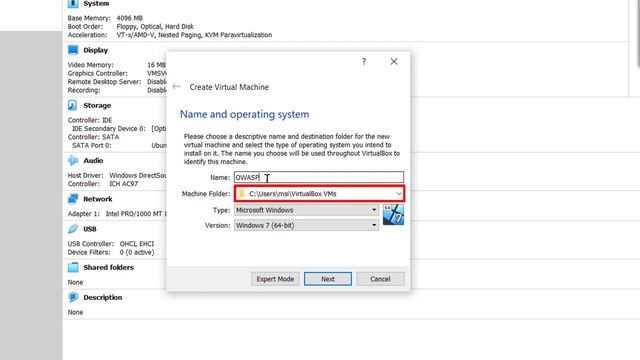Click the USB section plug icon

(73, 229)
